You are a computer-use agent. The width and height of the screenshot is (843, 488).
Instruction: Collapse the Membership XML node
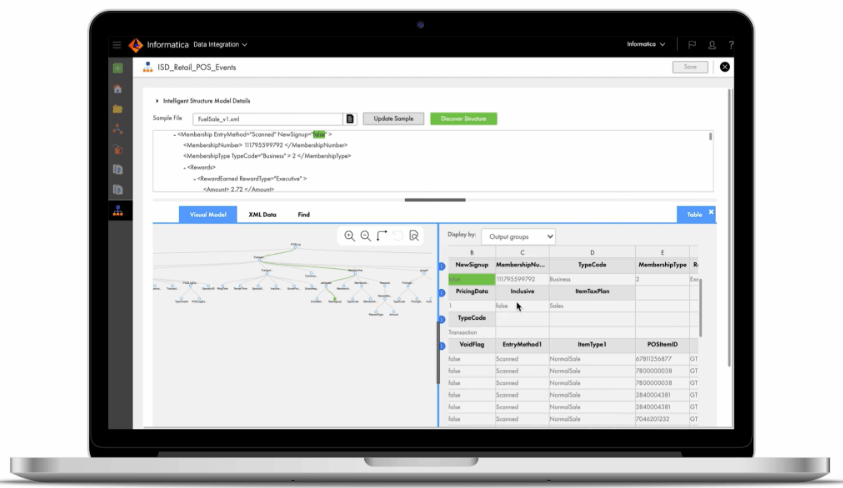point(175,135)
